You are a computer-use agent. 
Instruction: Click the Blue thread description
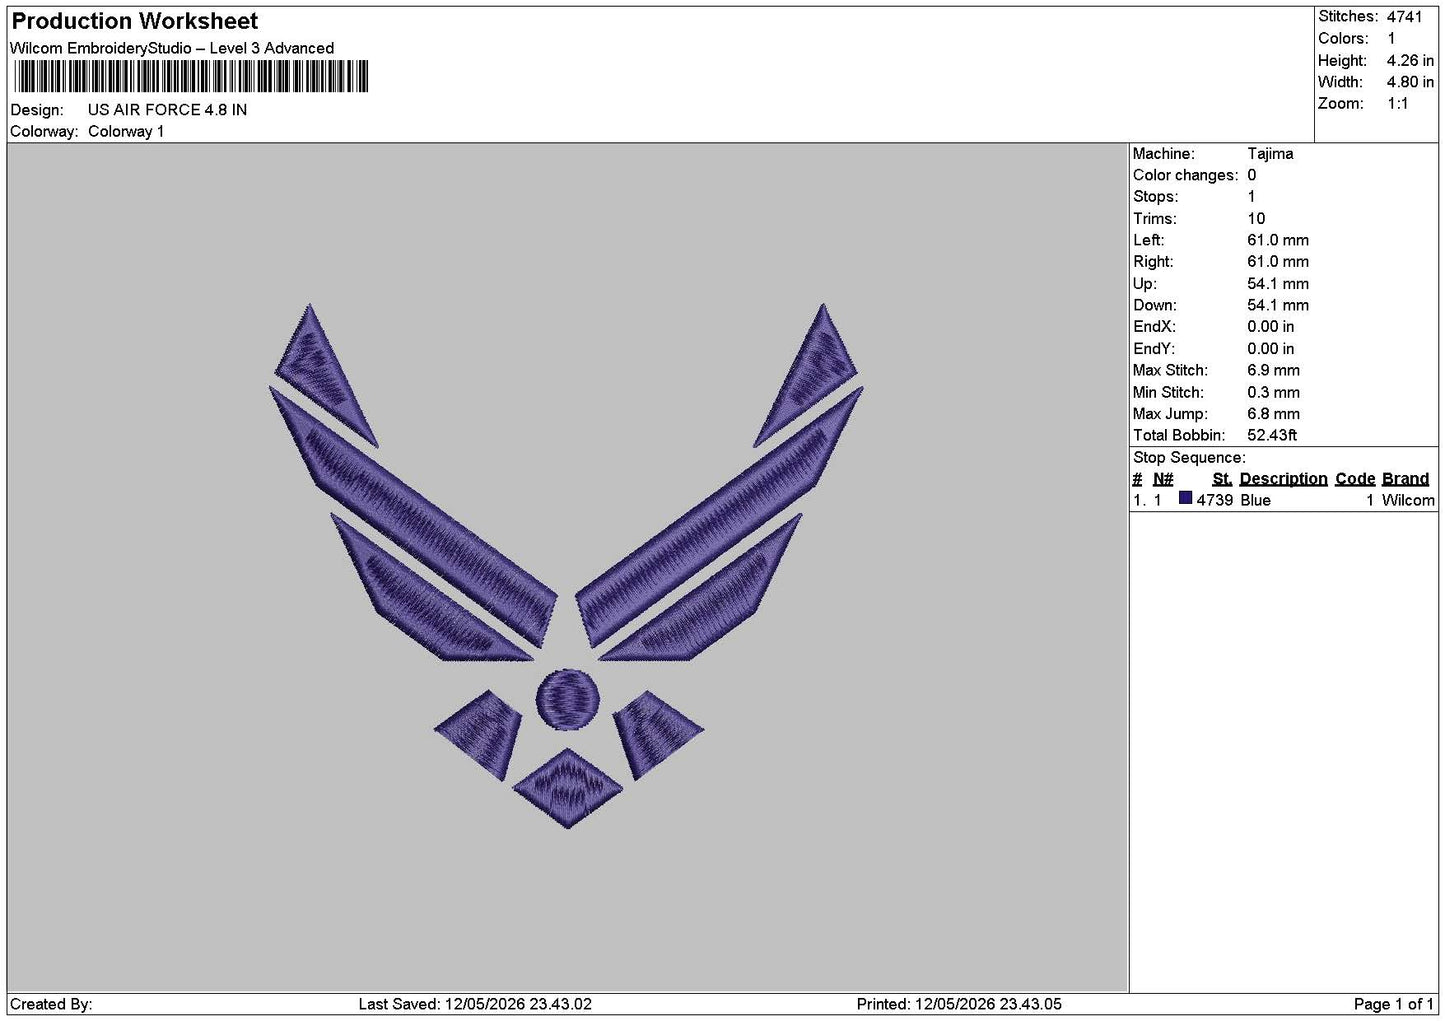1255,500
